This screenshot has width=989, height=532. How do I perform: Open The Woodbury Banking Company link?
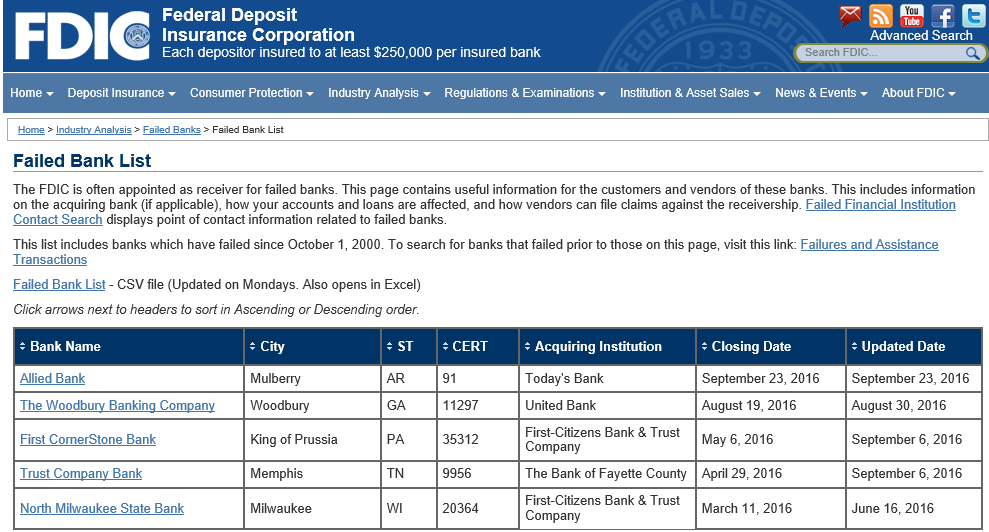(x=117, y=406)
